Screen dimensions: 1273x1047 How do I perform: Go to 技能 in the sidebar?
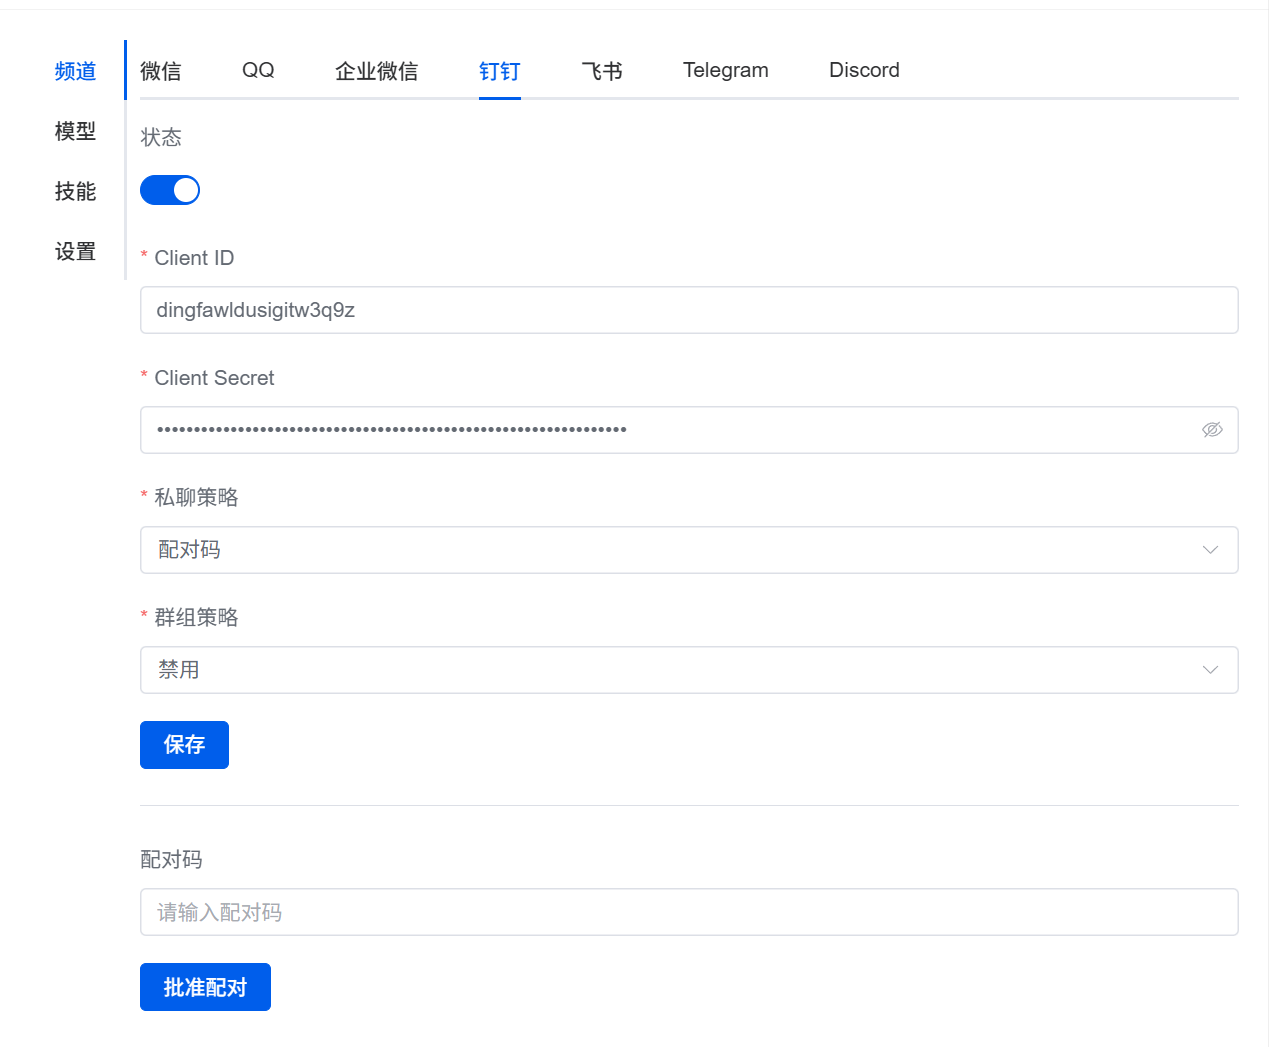(75, 191)
